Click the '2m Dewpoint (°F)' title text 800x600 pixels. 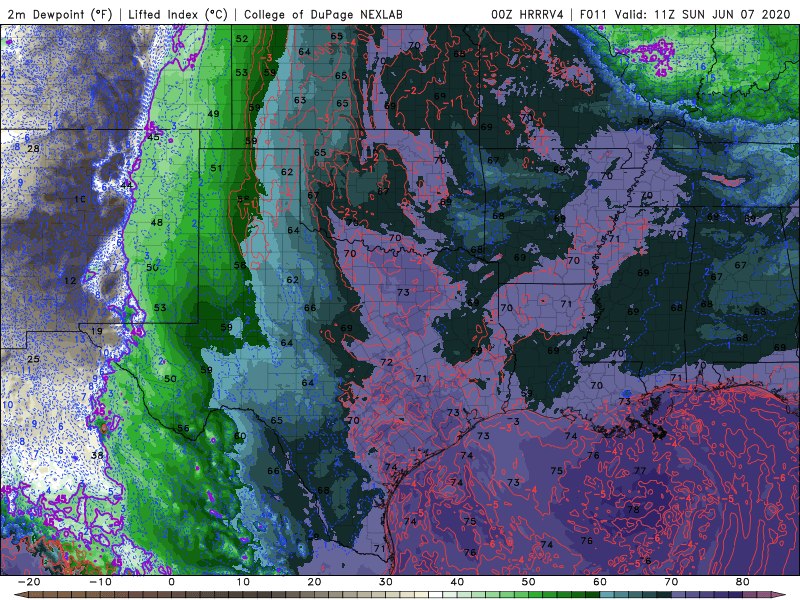(60, 14)
